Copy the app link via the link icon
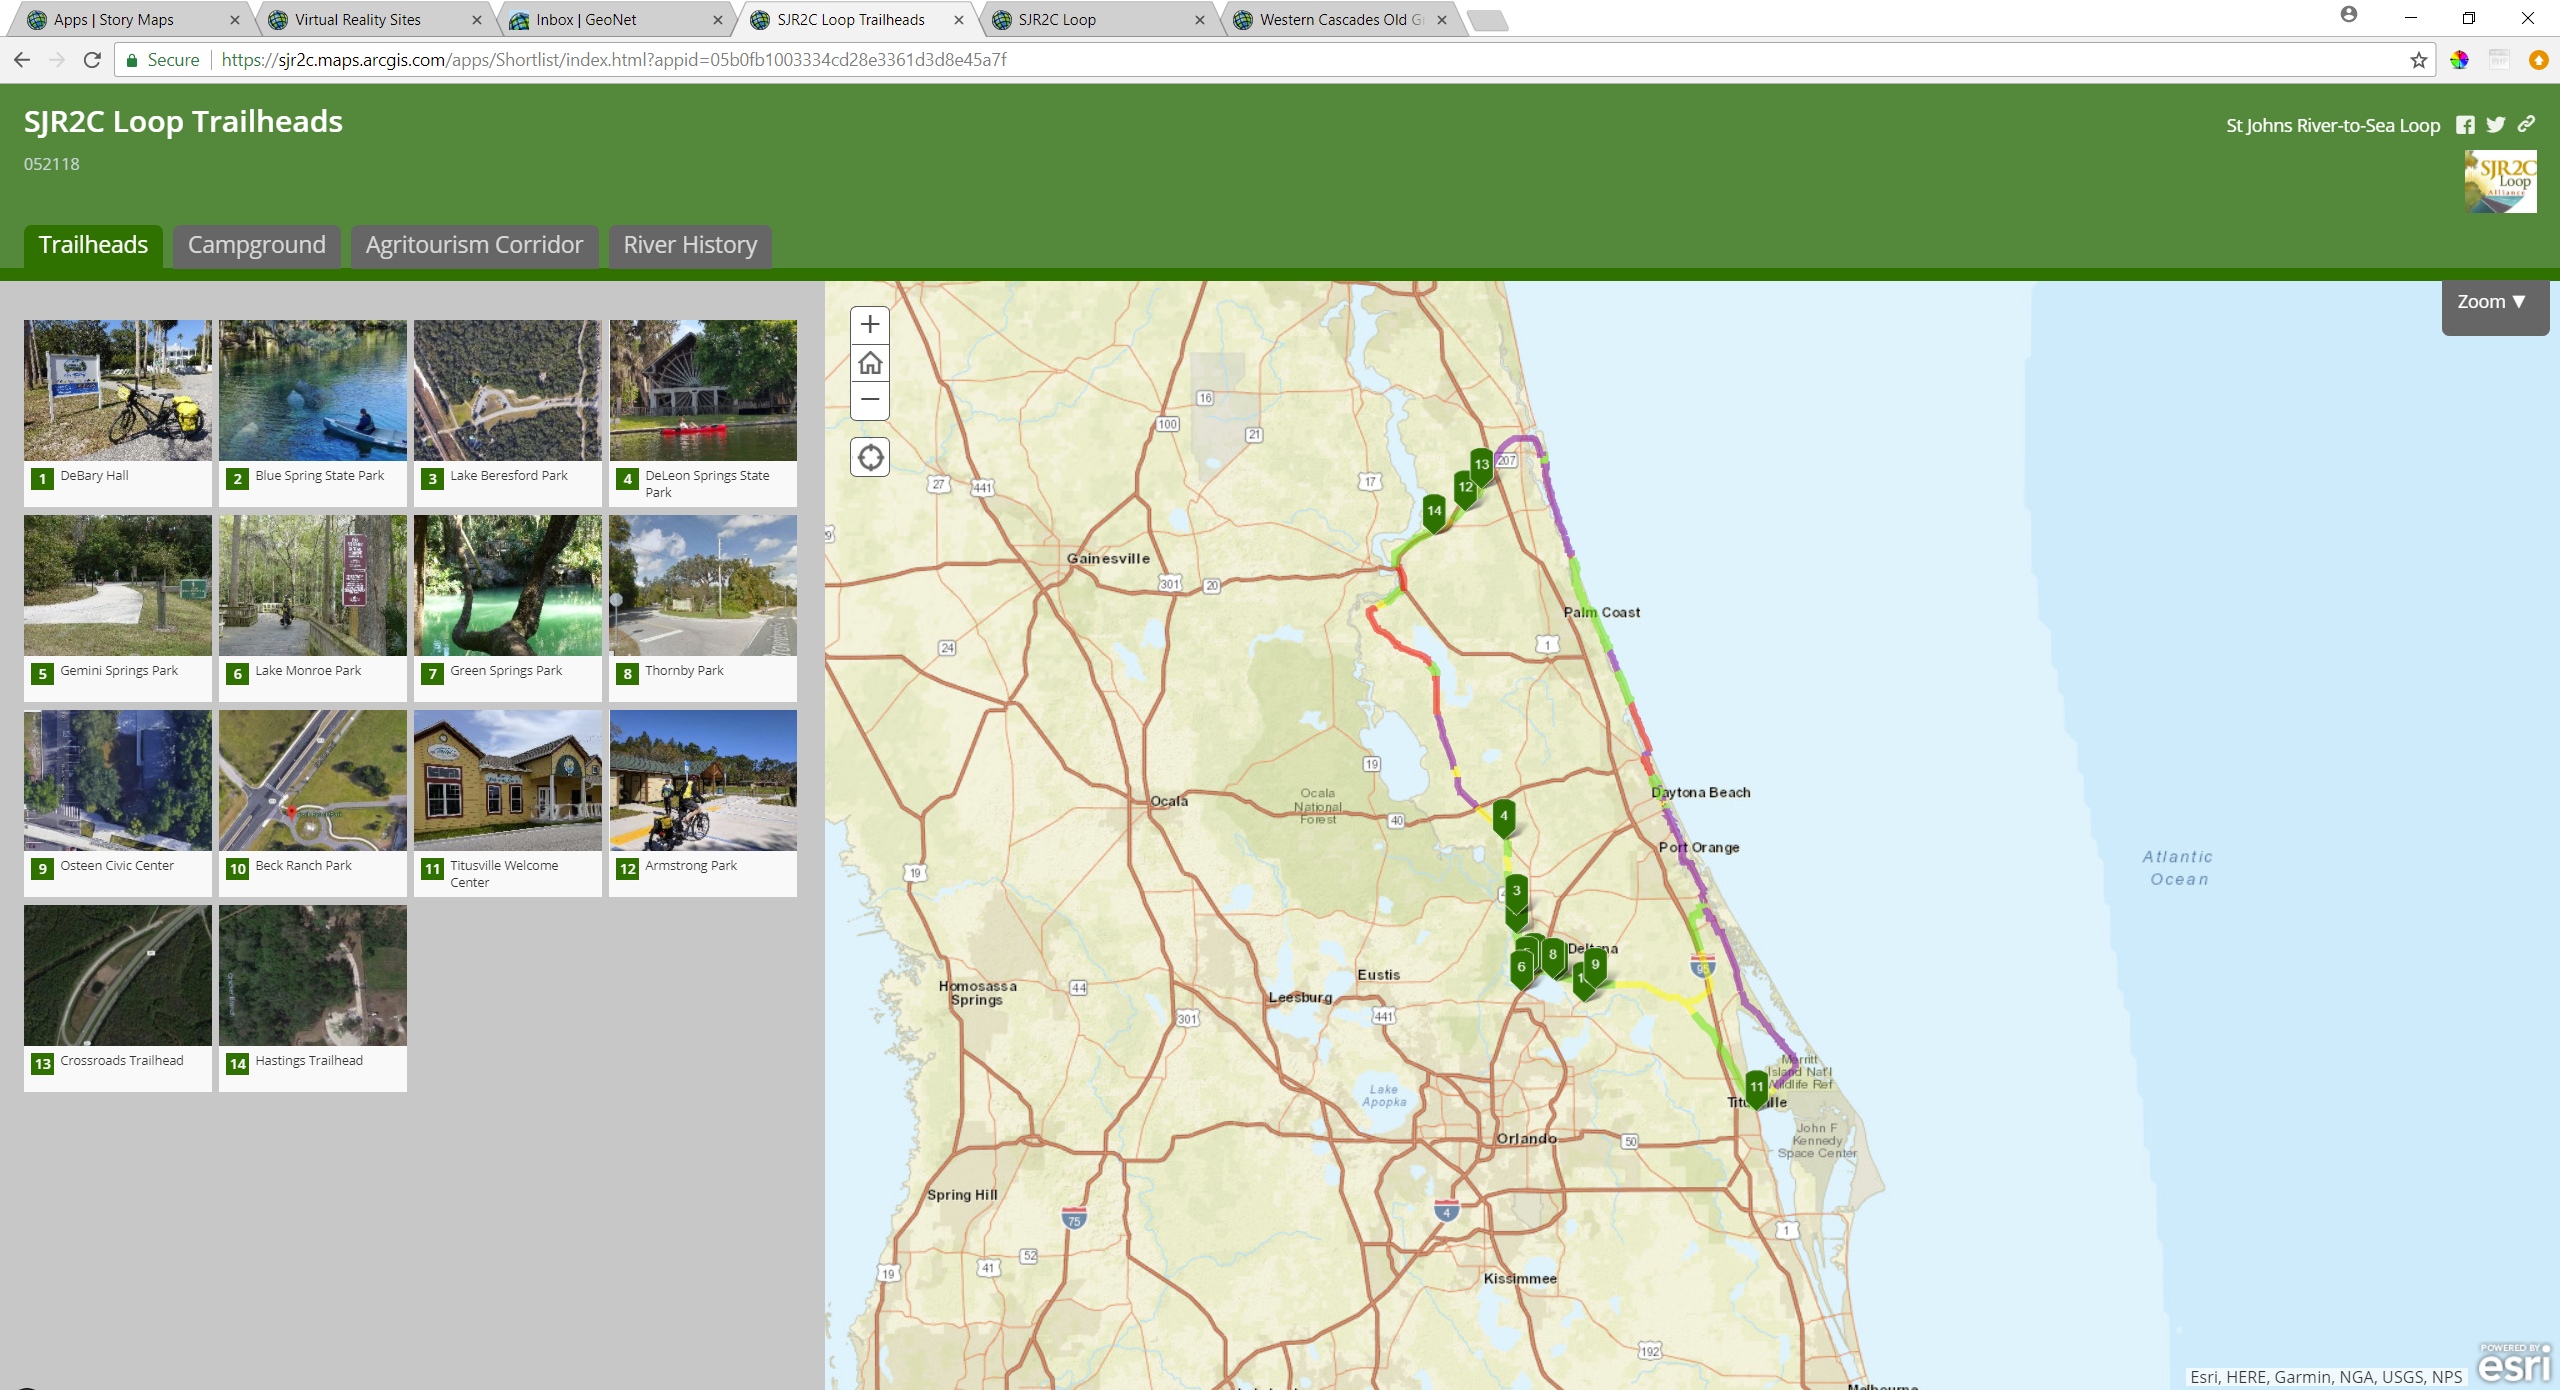The width and height of the screenshot is (2560, 1390). [x=2526, y=124]
